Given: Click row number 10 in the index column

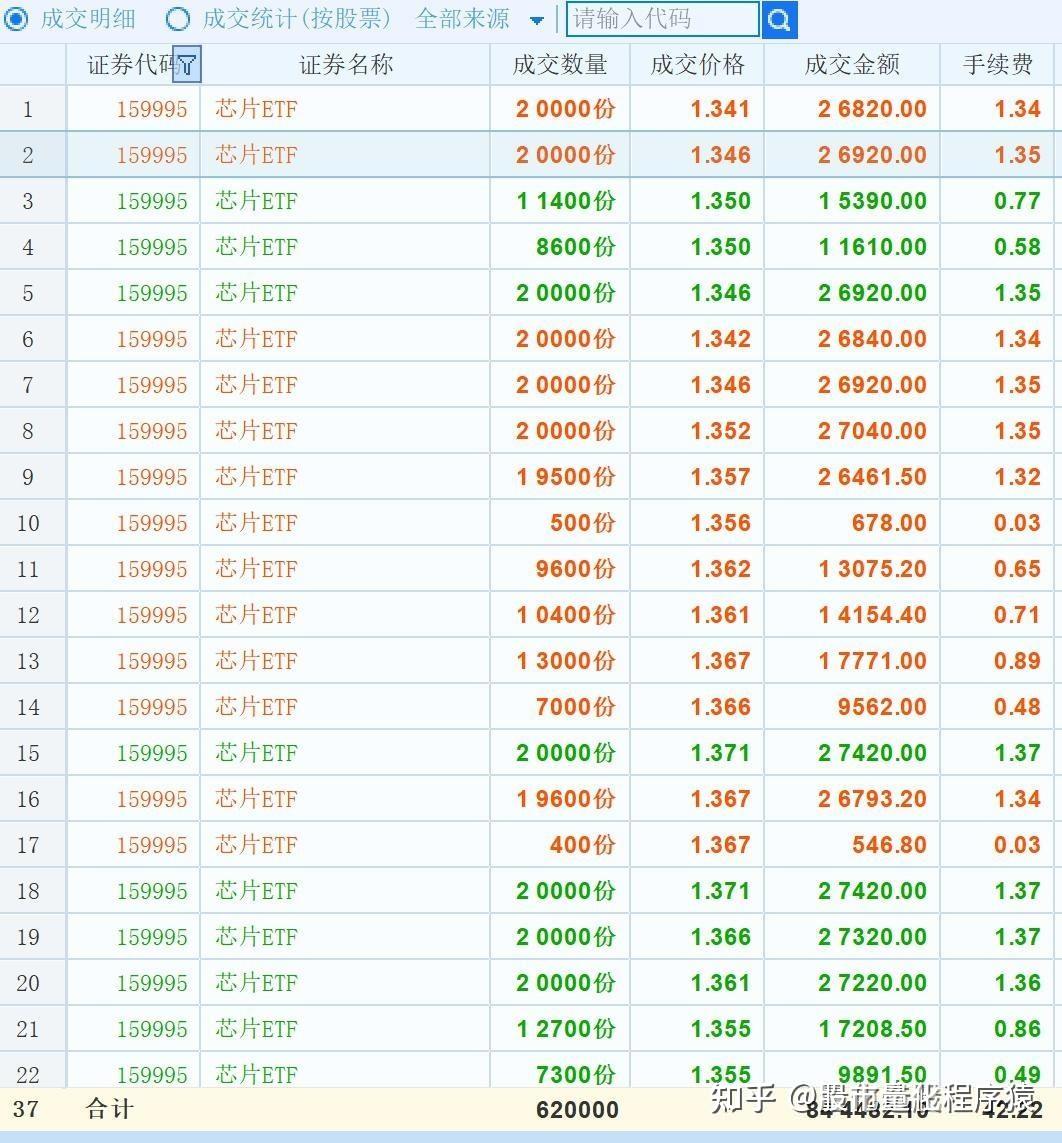Looking at the screenshot, I should click(28, 523).
